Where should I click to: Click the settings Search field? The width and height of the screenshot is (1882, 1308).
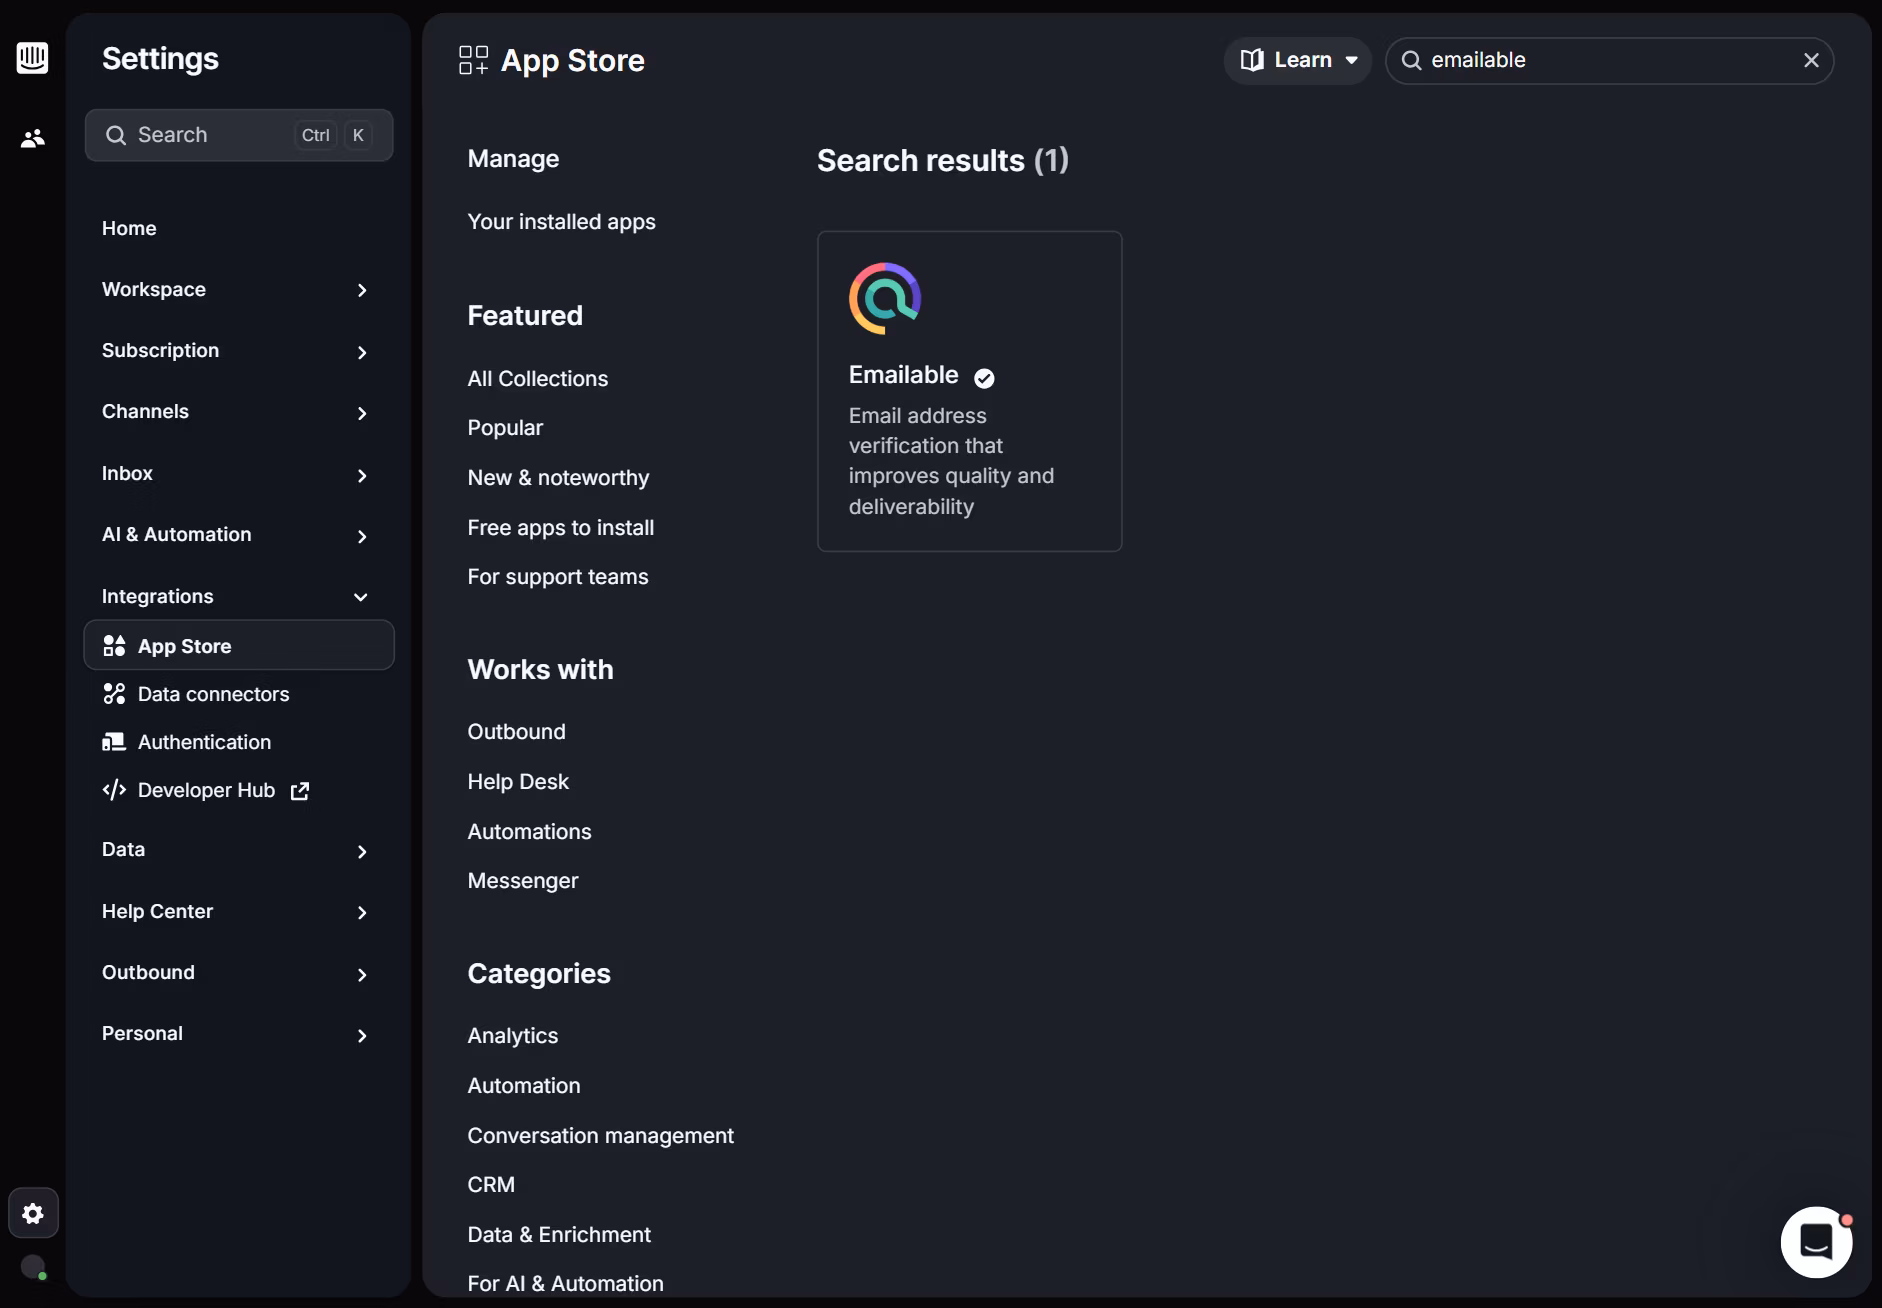click(x=239, y=135)
